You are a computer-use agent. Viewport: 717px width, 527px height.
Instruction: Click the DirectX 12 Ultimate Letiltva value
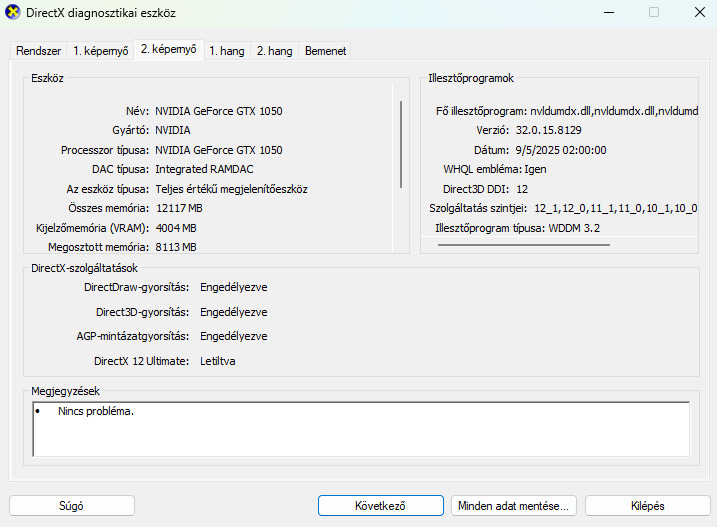218,361
